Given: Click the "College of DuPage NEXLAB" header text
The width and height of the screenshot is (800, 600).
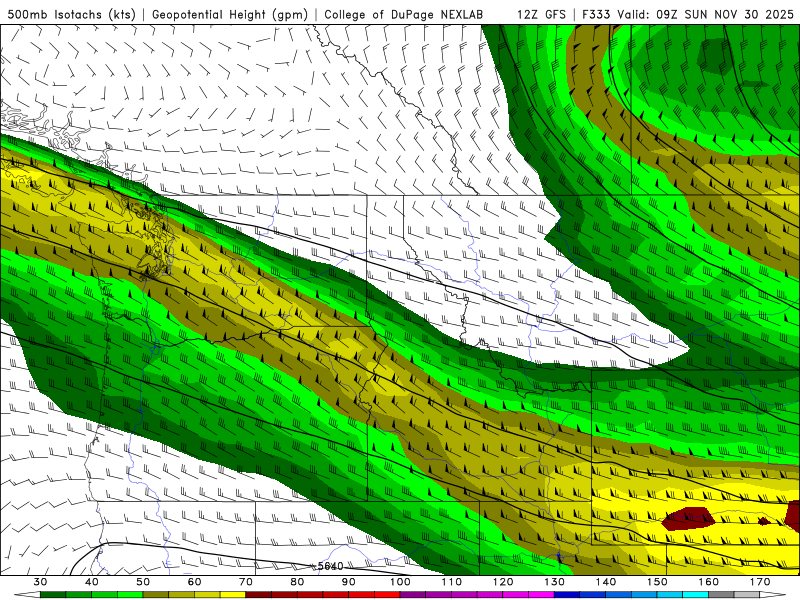Looking at the screenshot, I should (x=404, y=14).
